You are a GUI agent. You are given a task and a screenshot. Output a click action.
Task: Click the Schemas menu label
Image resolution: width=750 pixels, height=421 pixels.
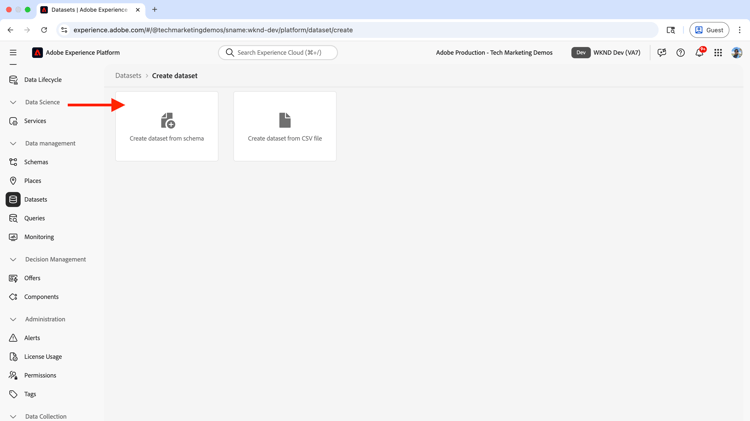click(x=36, y=162)
